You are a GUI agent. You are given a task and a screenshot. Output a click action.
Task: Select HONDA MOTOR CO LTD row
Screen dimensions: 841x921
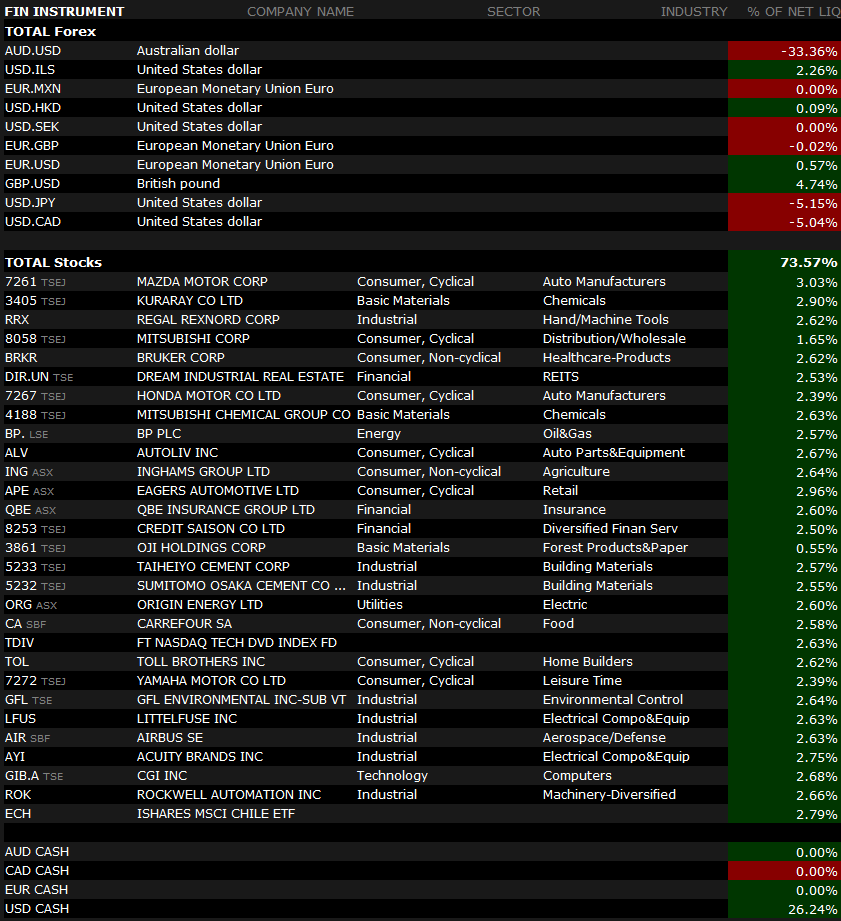pyautogui.click(x=420, y=396)
